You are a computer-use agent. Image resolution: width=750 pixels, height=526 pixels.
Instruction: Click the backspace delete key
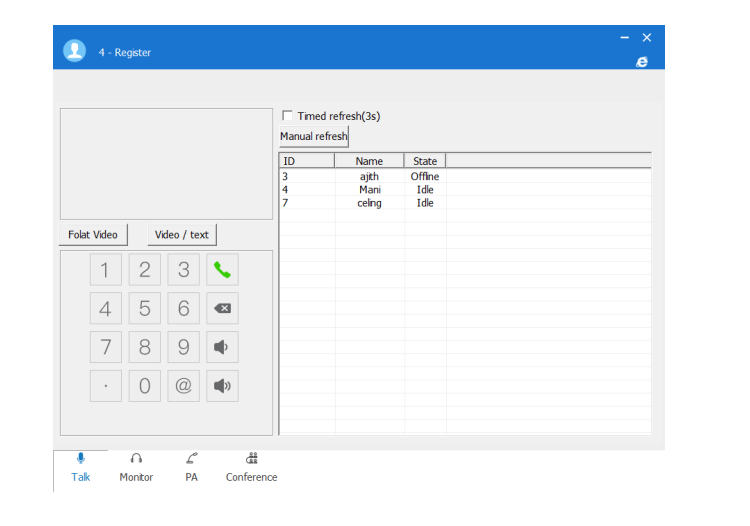[222, 309]
